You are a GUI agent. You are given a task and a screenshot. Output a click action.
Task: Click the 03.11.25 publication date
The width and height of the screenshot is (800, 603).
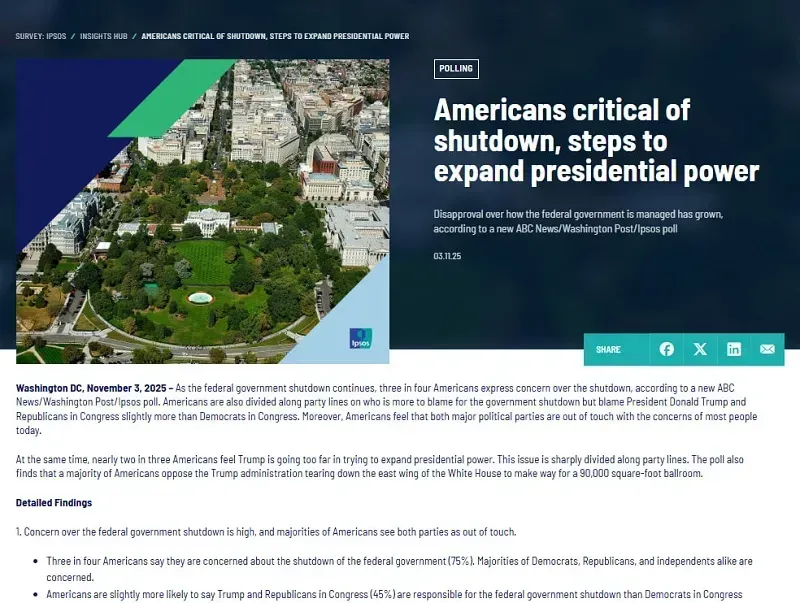coord(447,256)
